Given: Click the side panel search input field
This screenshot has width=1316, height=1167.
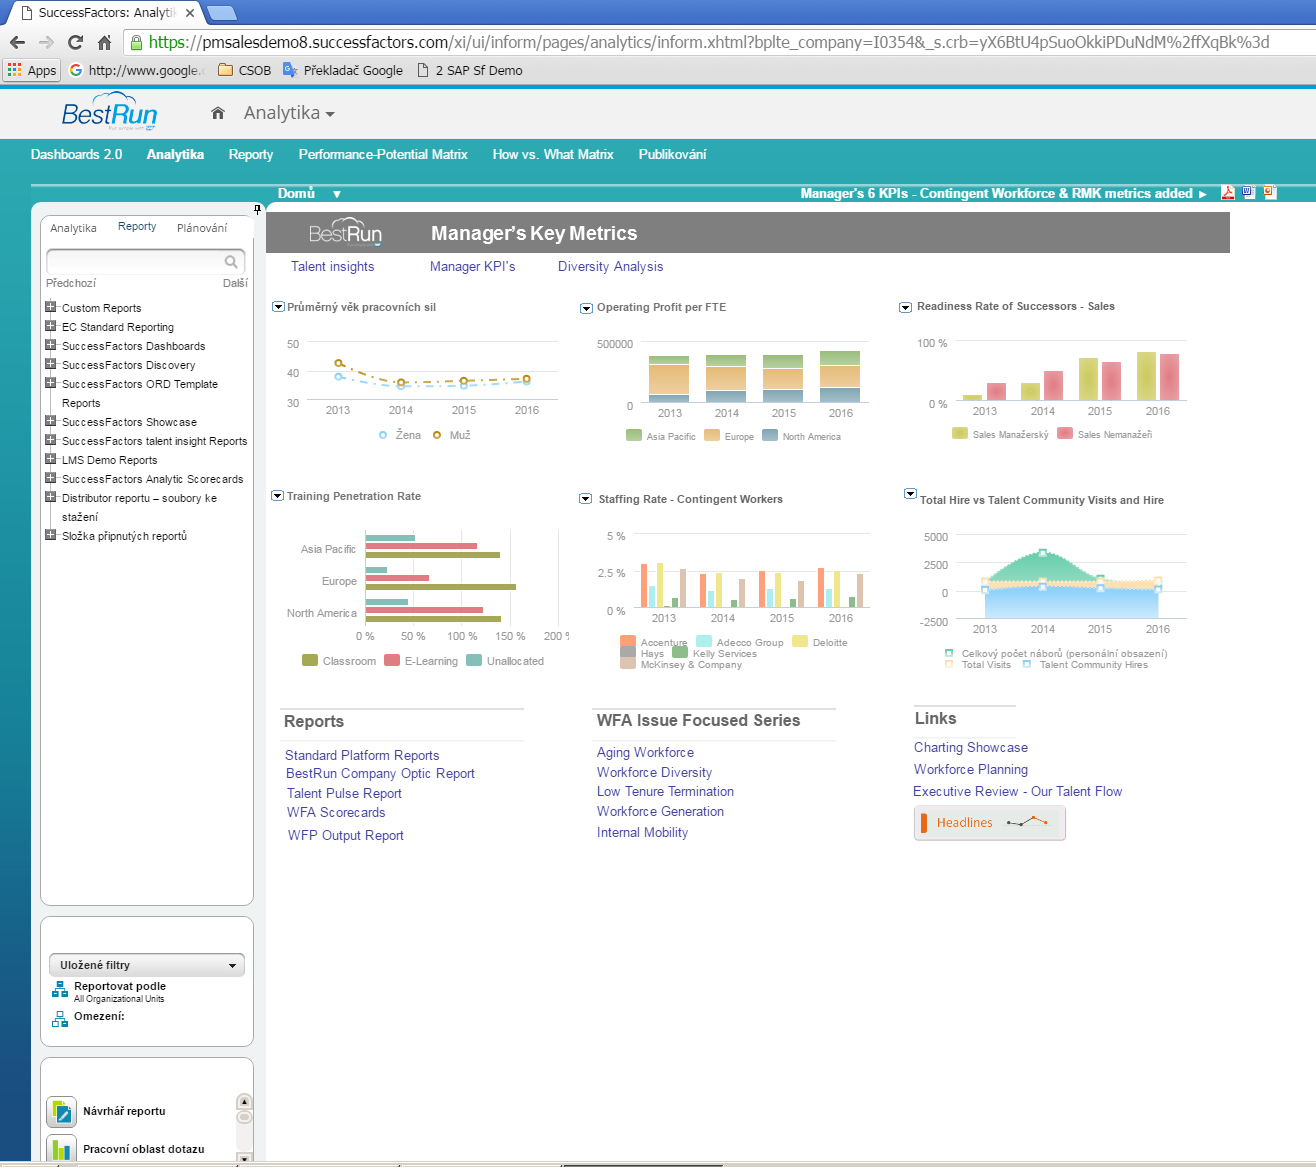Looking at the screenshot, I should (x=134, y=262).
